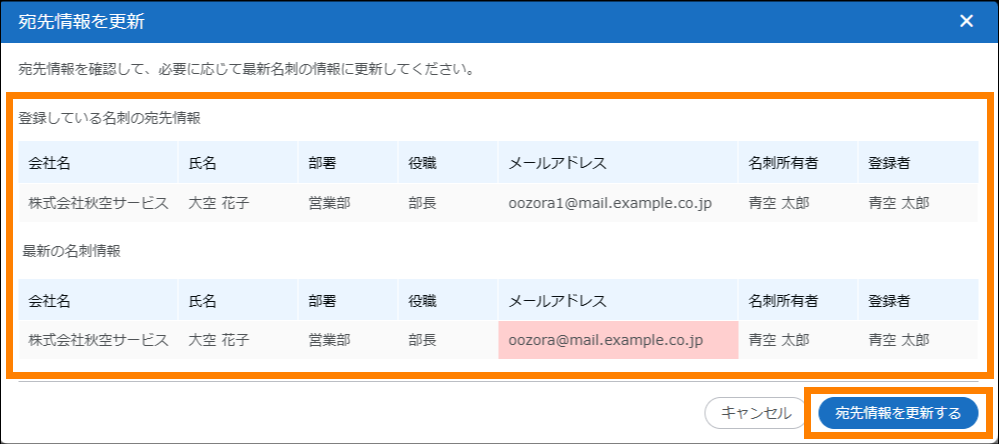Viewport: 999px width, 444px height.
Task: Click 名刺所有者 header in the latest card table
Action: coord(783,300)
